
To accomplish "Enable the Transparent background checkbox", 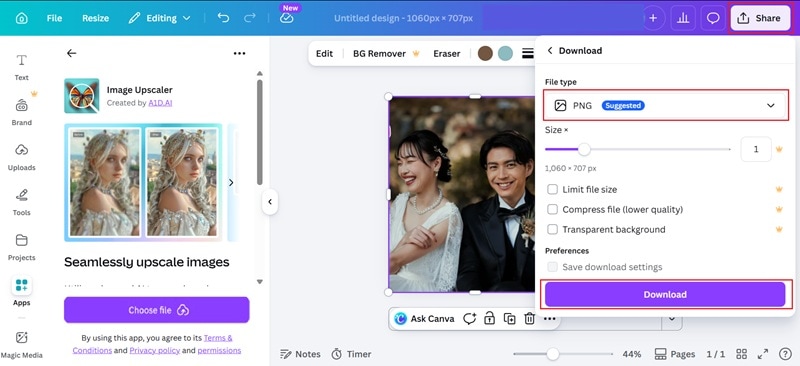I will click(x=552, y=229).
